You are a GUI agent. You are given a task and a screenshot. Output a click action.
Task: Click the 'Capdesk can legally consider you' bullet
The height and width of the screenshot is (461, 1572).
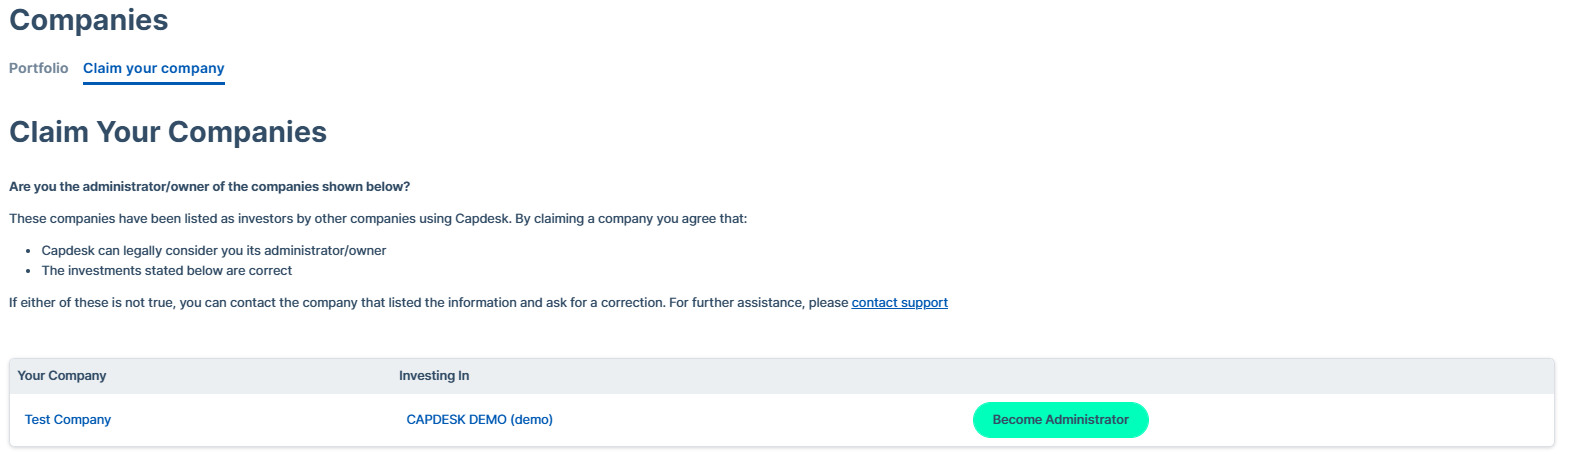(214, 251)
